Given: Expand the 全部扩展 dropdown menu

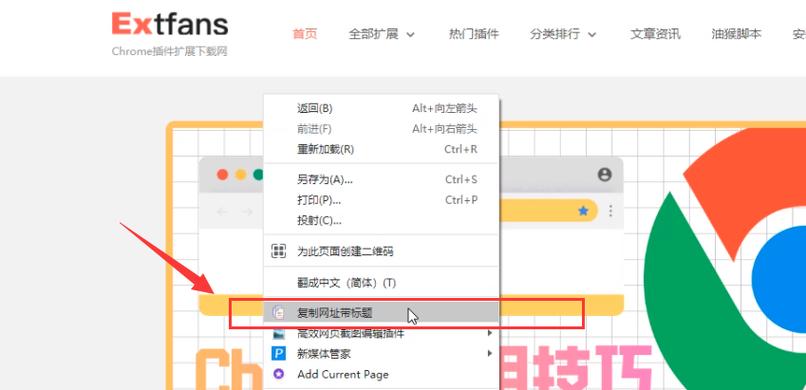Looking at the screenshot, I should (381, 34).
